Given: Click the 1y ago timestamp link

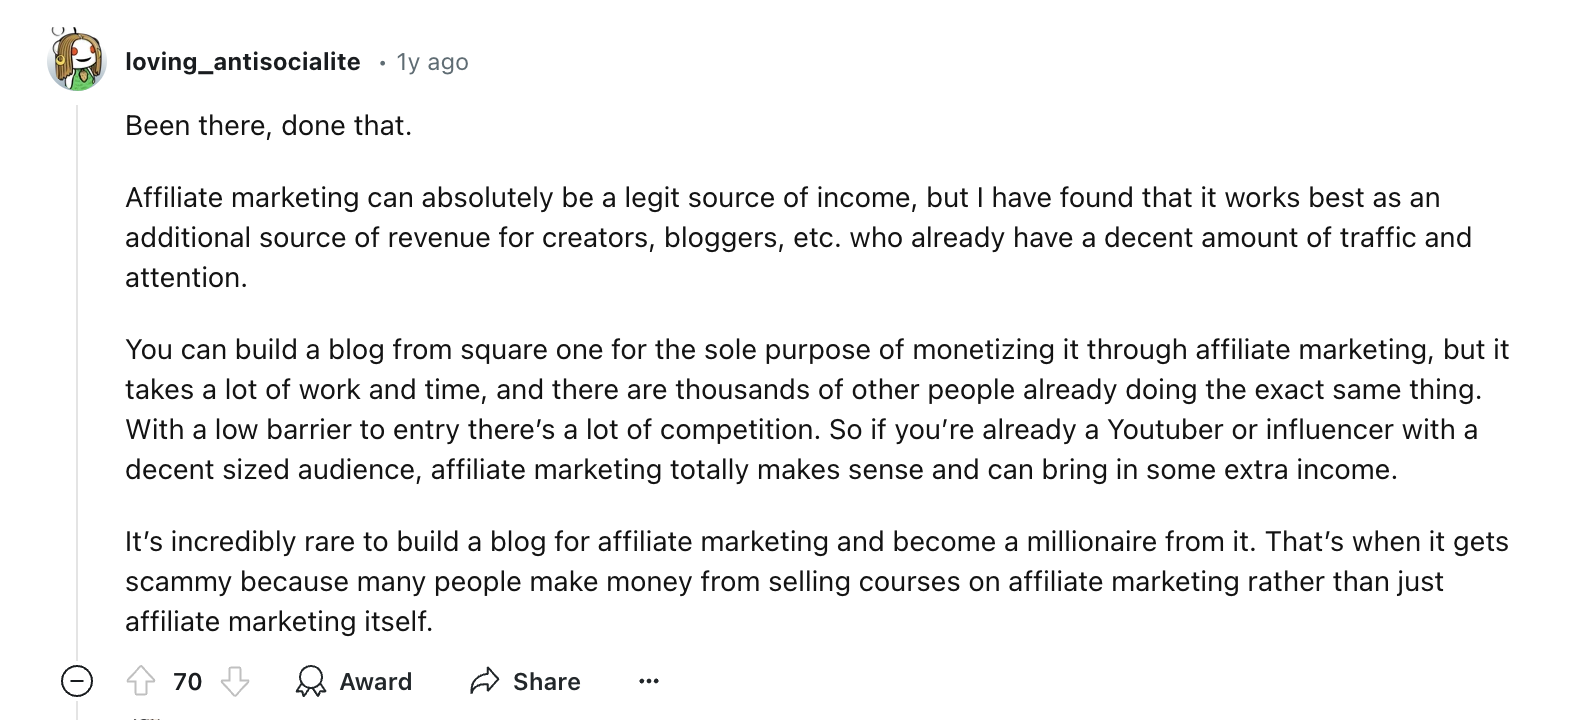Looking at the screenshot, I should pyautogui.click(x=431, y=61).
